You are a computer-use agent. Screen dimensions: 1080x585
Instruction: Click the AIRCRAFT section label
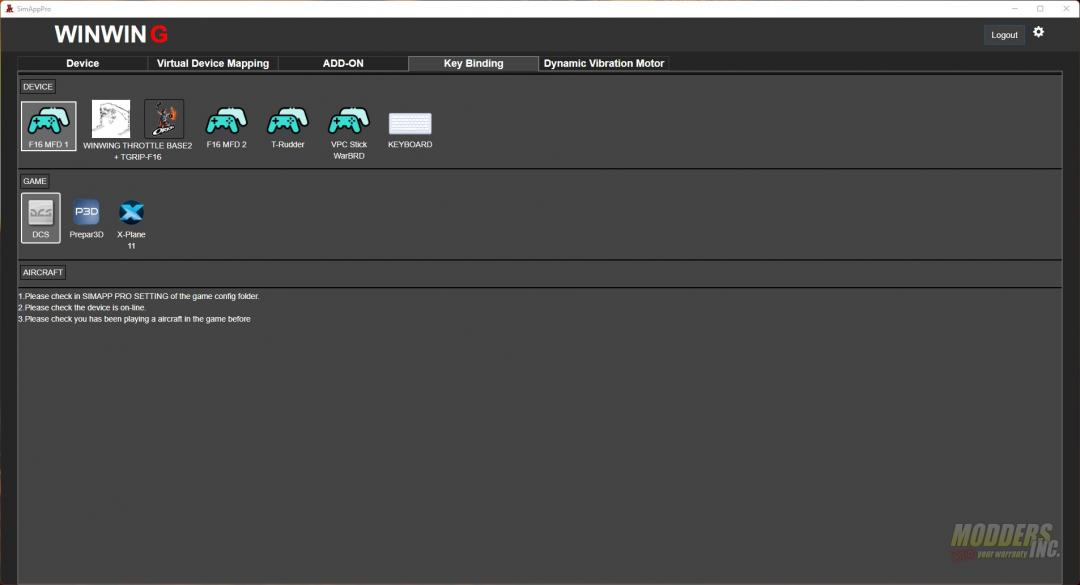(x=43, y=272)
